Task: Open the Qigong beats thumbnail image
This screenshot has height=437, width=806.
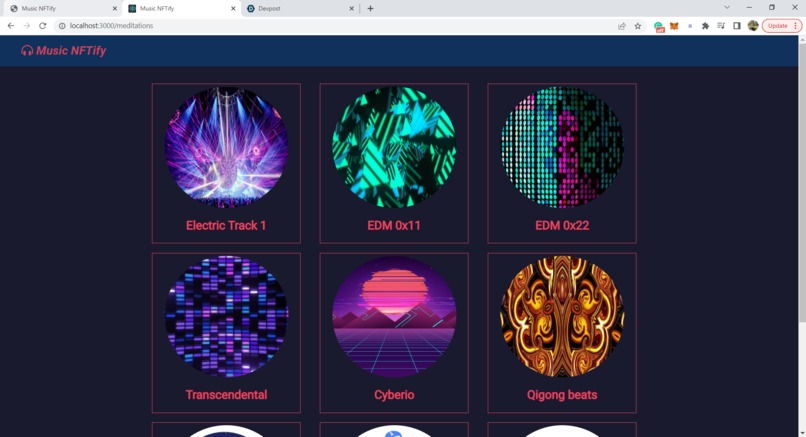Action: tap(562, 317)
